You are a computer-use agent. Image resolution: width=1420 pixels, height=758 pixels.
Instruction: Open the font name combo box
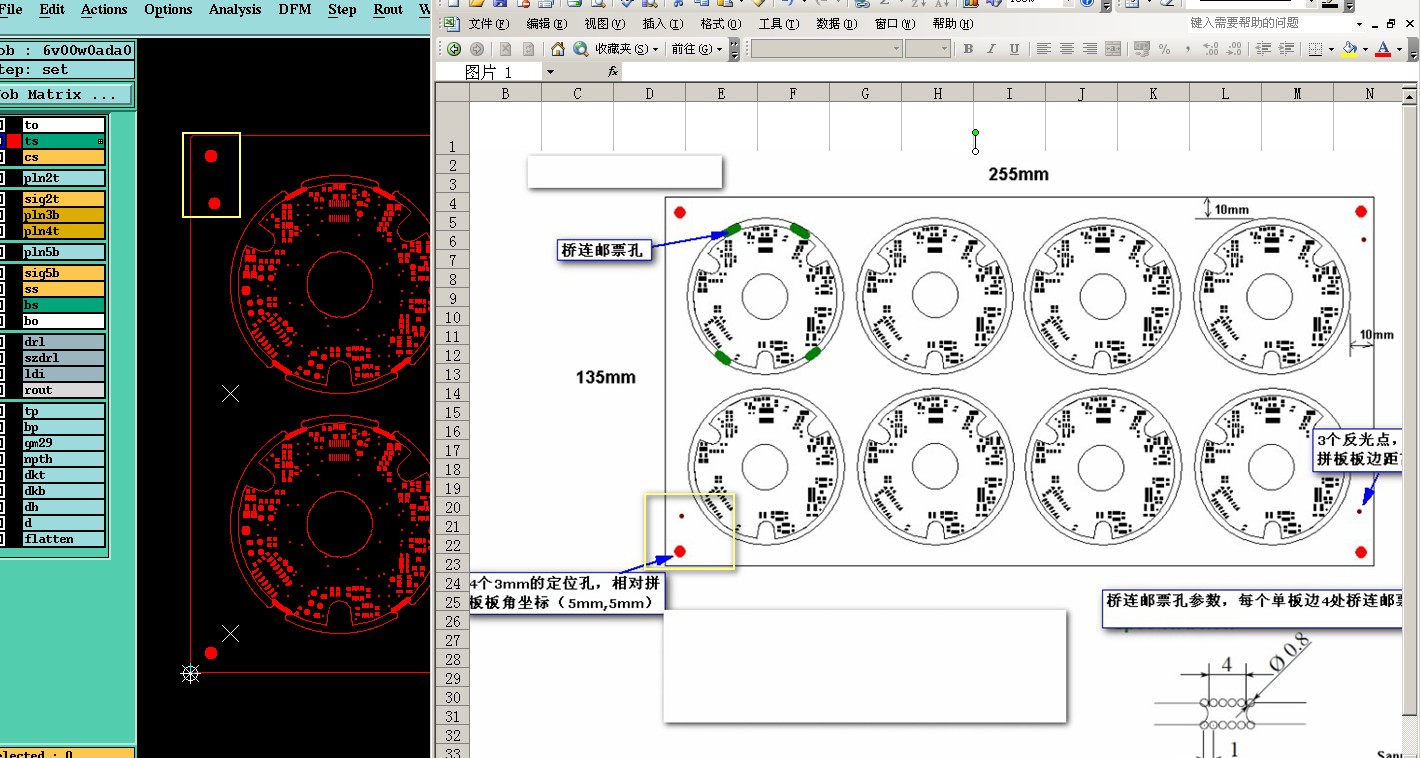(x=826, y=48)
